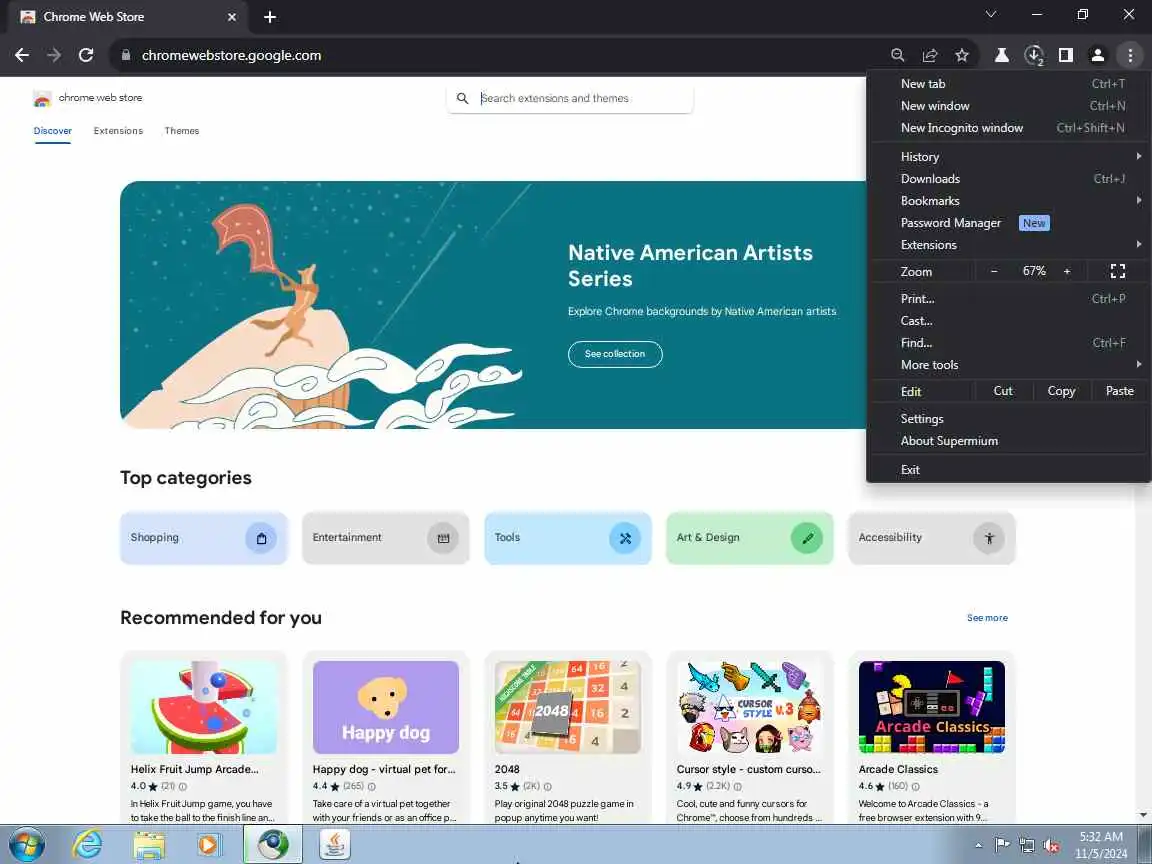Open the Cursor style extension thumbnail
Image resolution: width=1152 pixels, height=864 pixels.
coord(749,708)
